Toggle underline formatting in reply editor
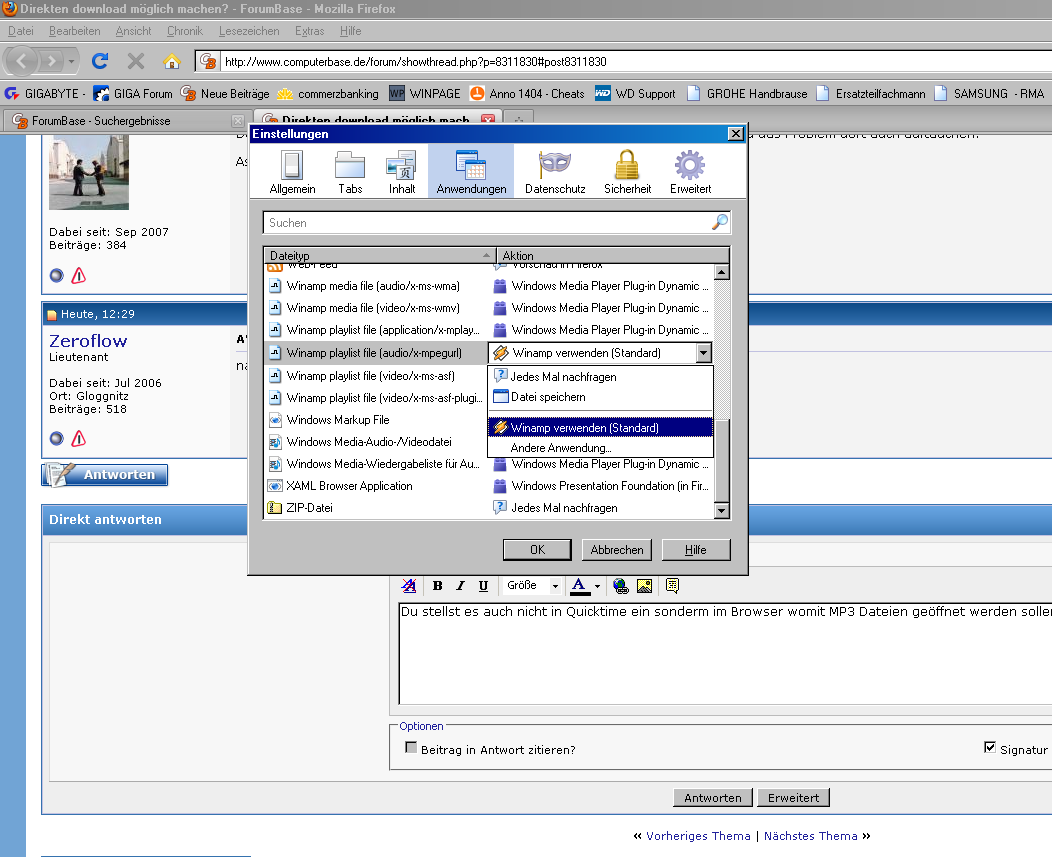Viewport: 1052px width, 857px height. click(483, 585)
